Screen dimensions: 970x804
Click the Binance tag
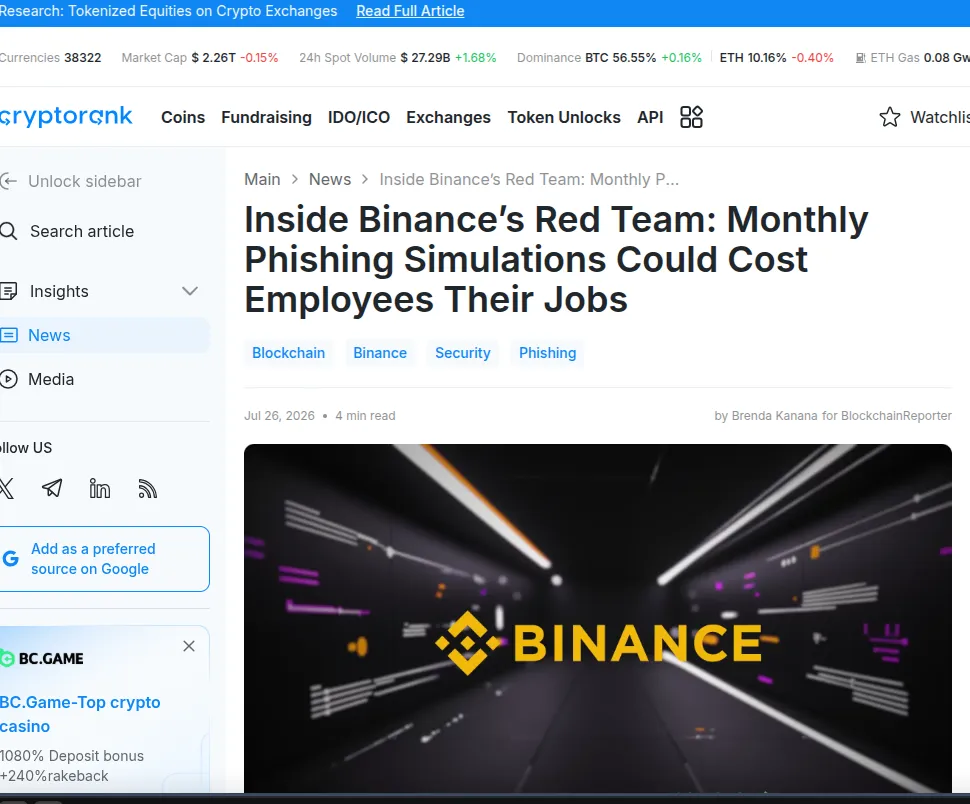[x=380, y=353]
